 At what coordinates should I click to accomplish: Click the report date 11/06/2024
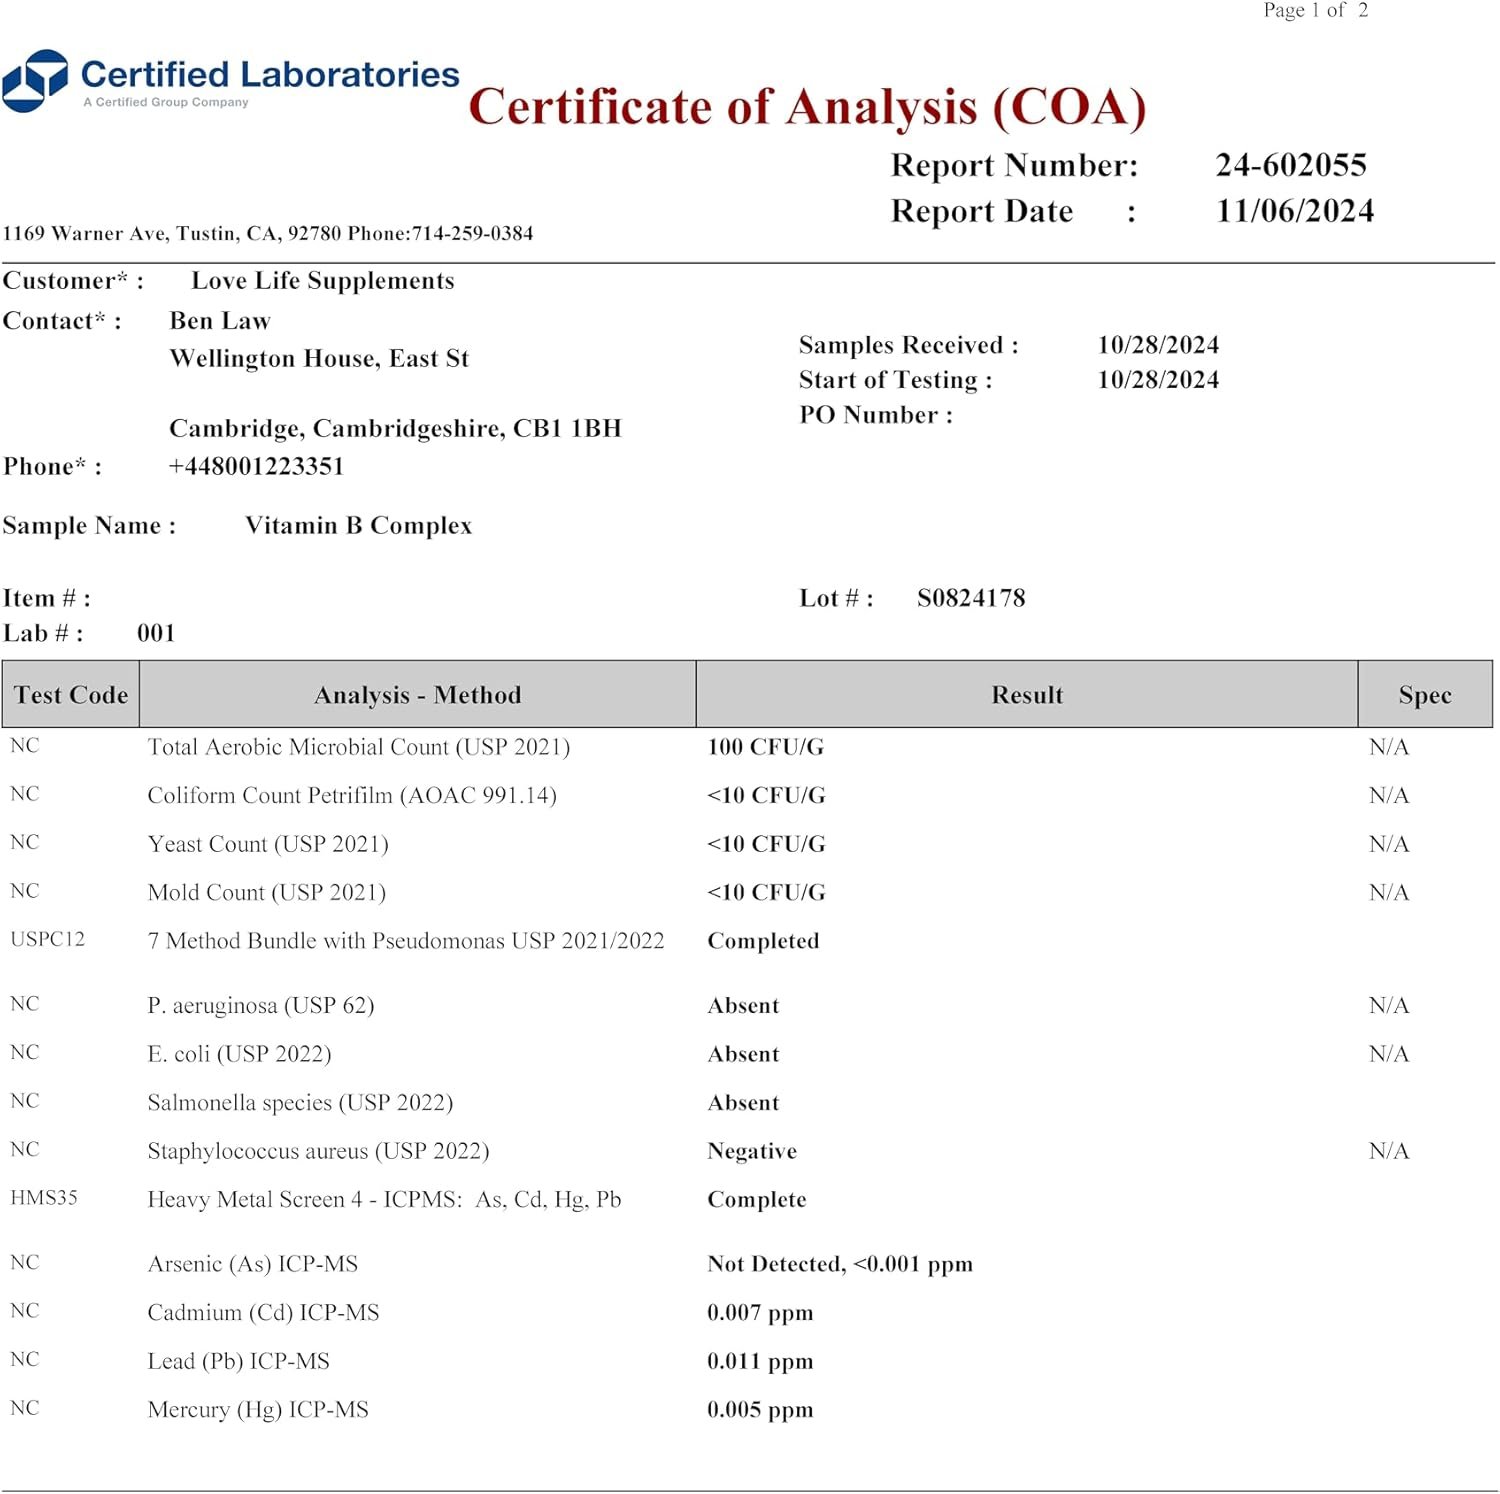point(1294,211)
